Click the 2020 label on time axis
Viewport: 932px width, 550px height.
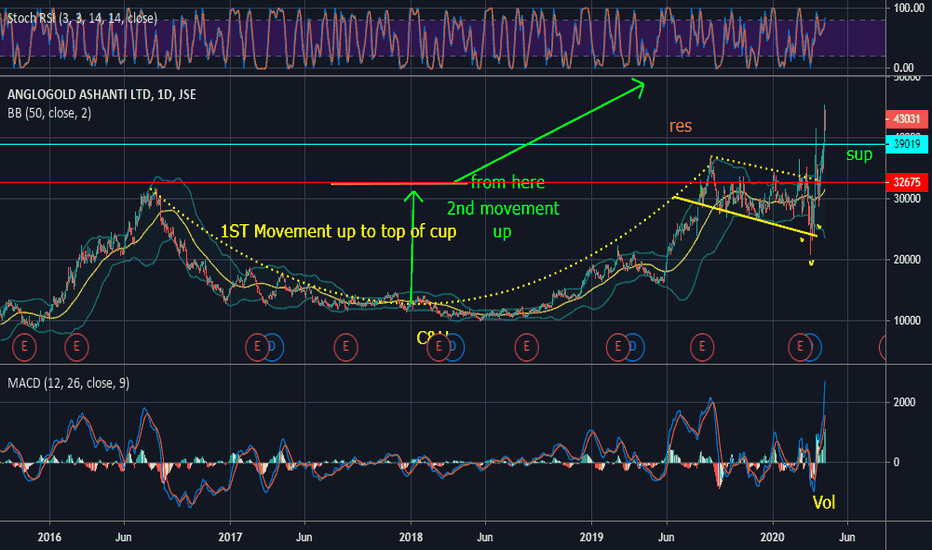773,538
